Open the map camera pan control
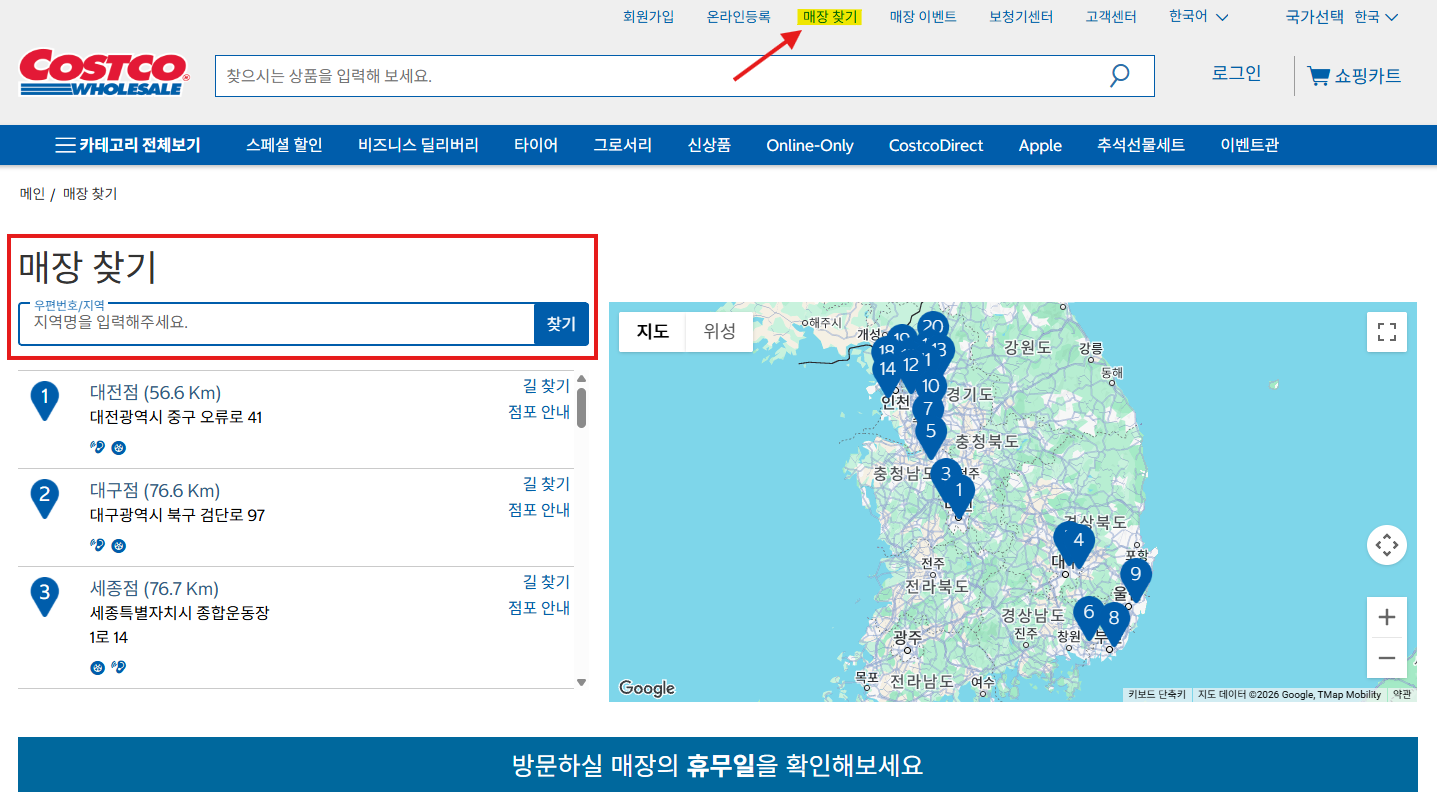This screenshot has height=805, width=1437. [1387, 545]
